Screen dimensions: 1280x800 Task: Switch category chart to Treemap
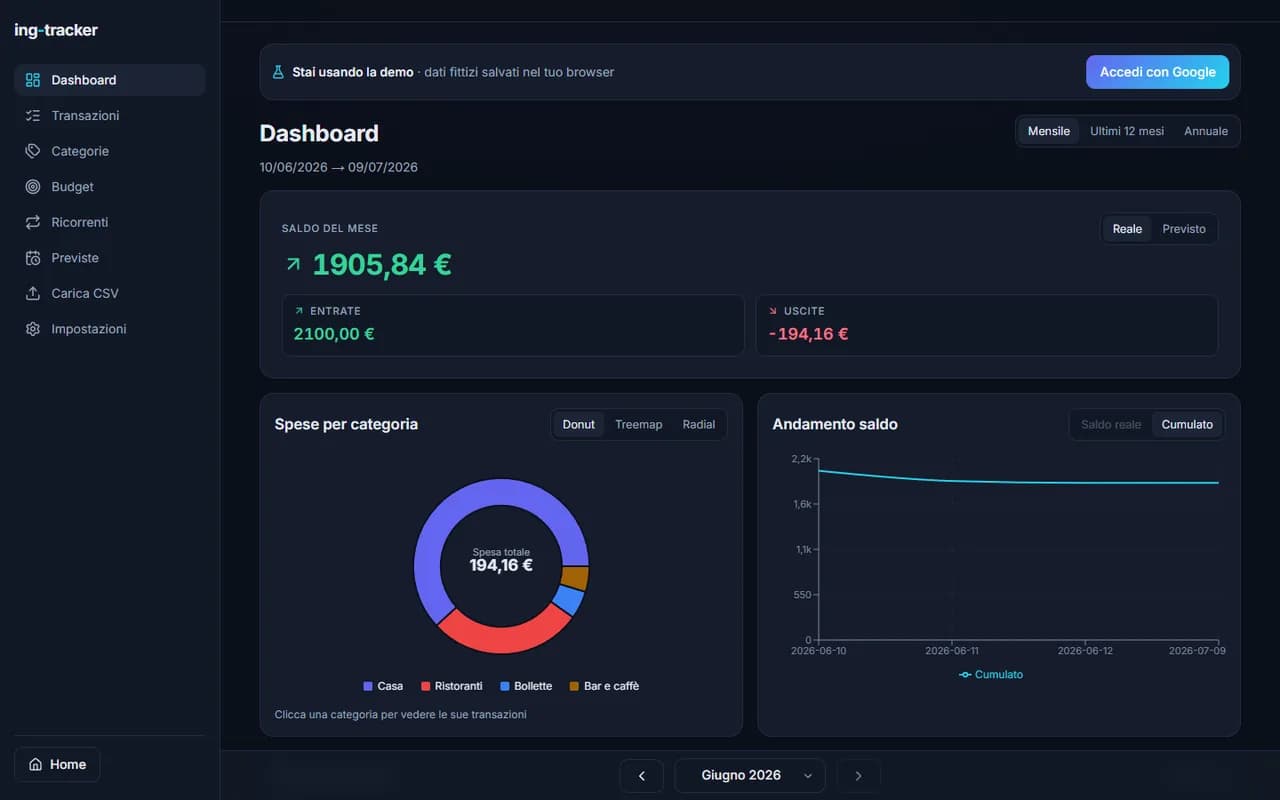pyautogui.click(x=639, y=425)
